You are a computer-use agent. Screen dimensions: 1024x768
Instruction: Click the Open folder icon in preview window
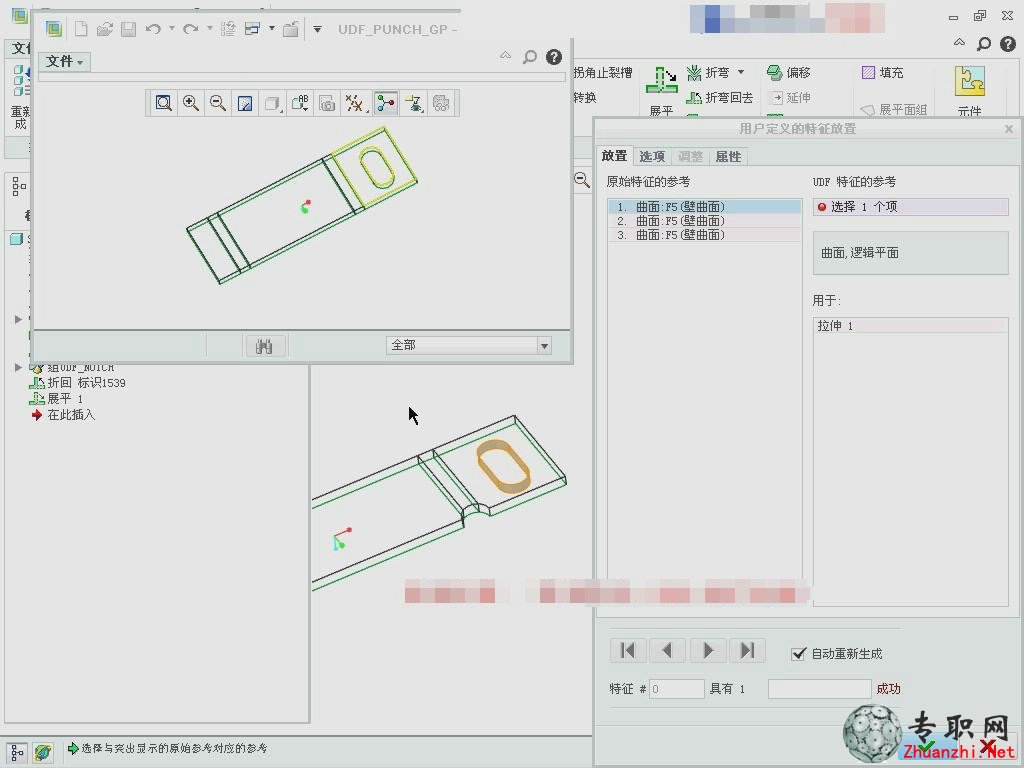tap(104, 29)
